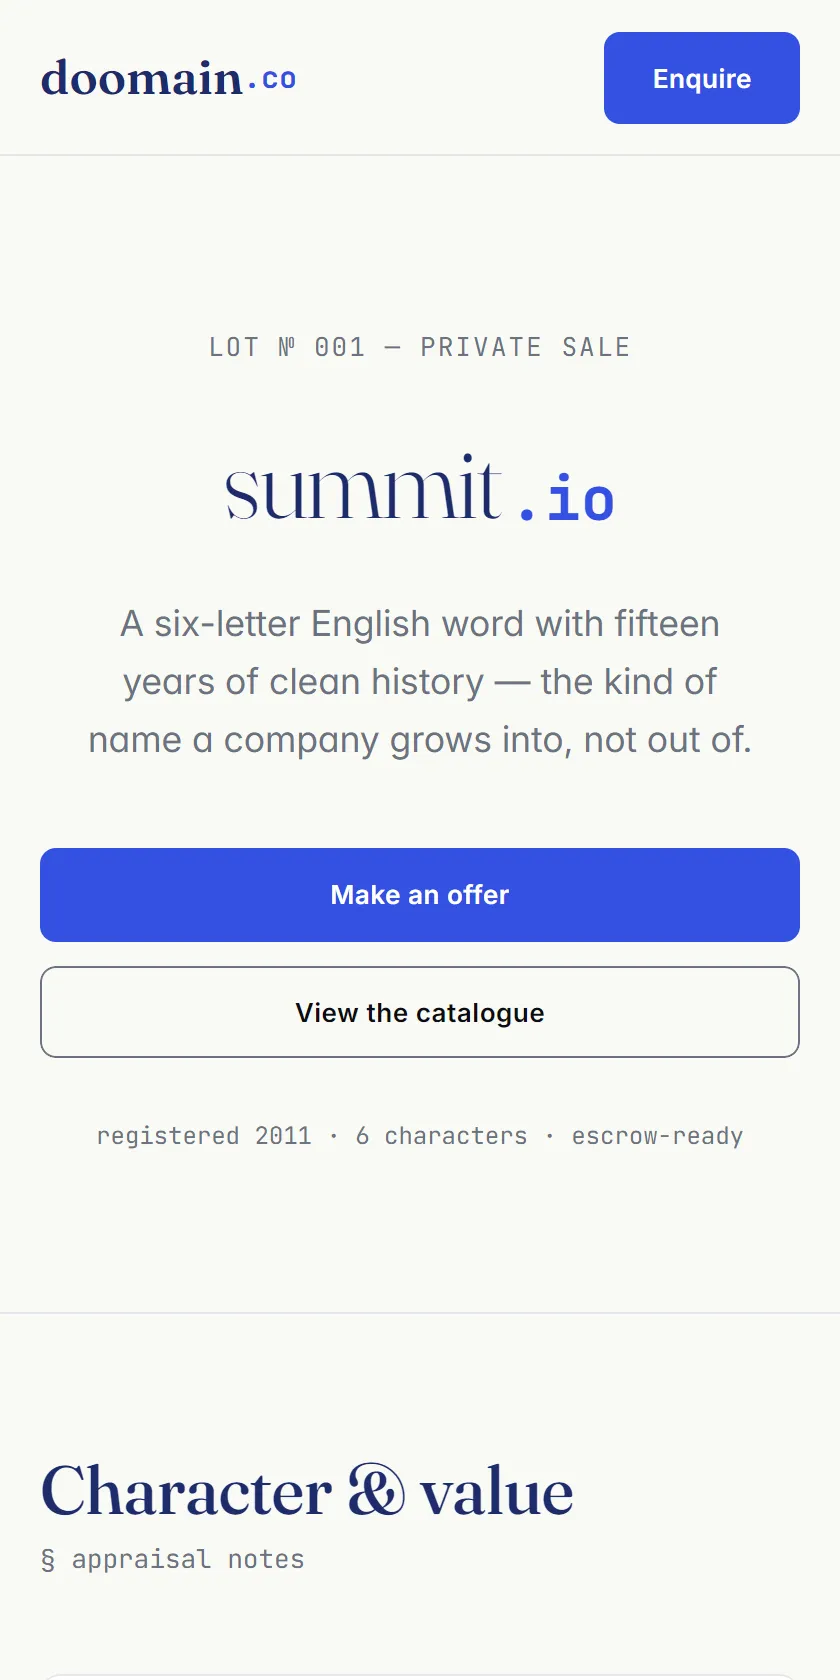Open View the catalogue

tap(420, 1012)
